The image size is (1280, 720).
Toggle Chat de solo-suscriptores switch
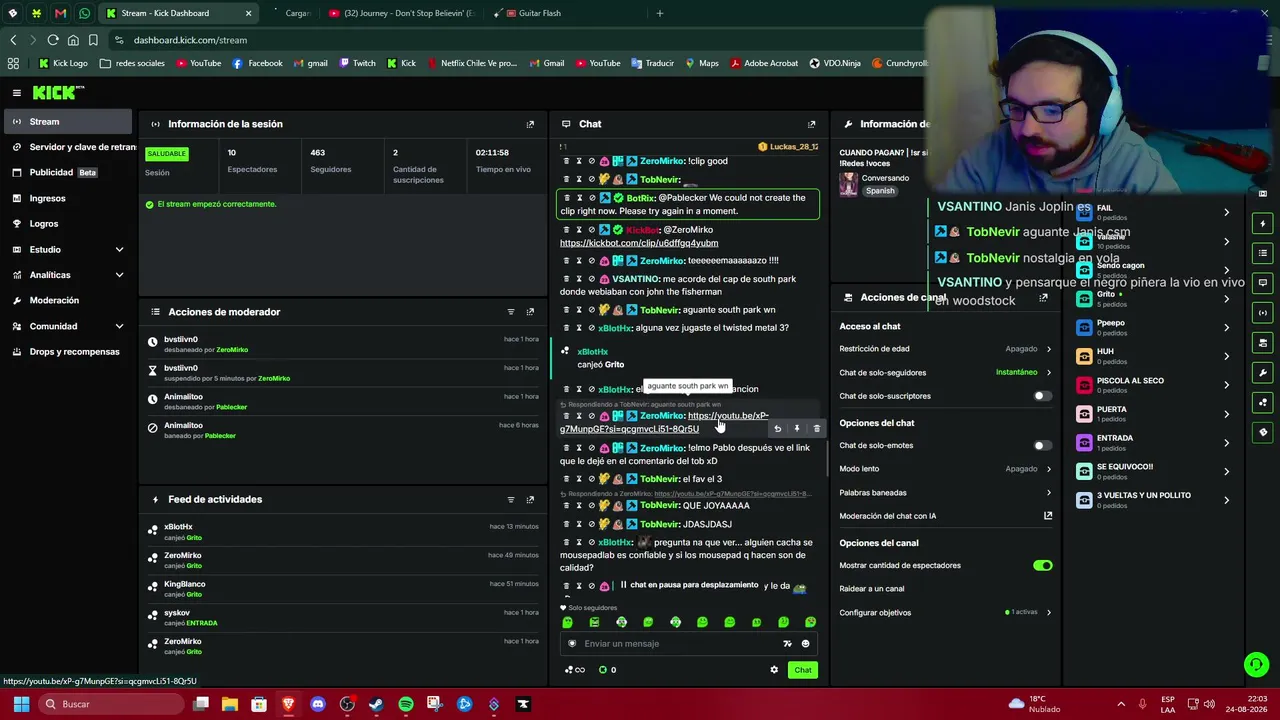coord(1042,396)
